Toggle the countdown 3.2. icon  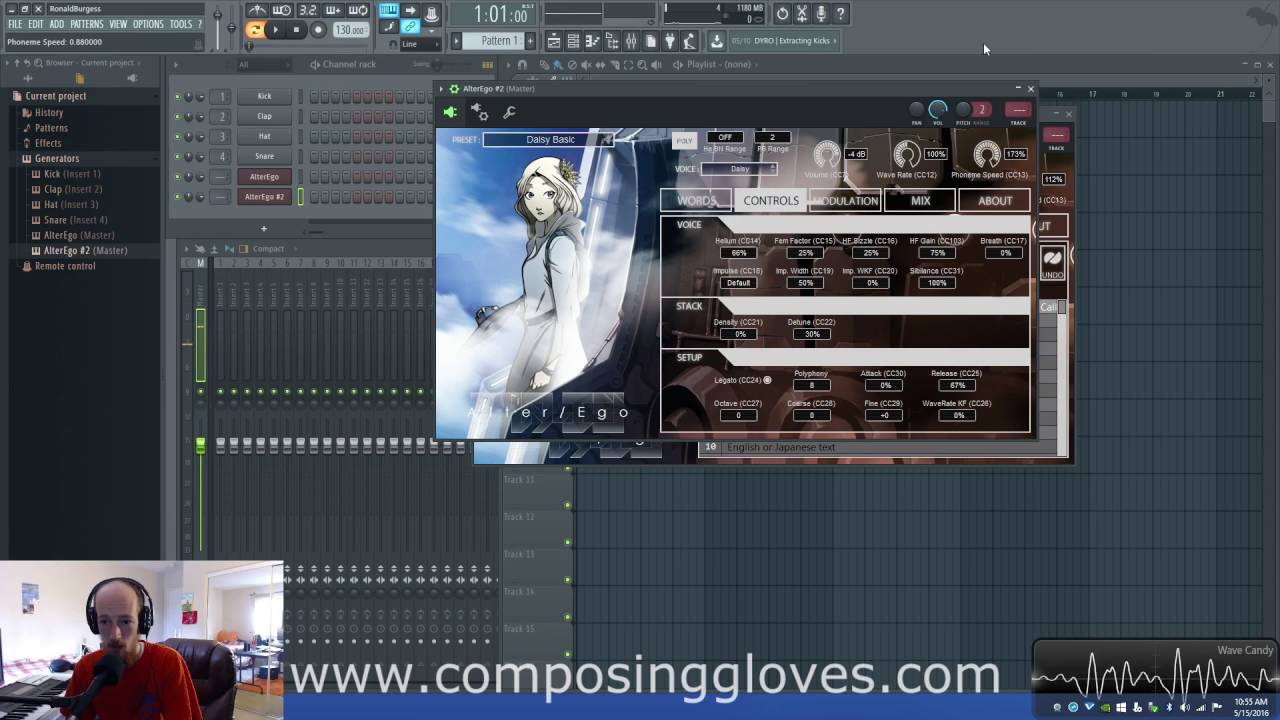click(x=308, y=11)
